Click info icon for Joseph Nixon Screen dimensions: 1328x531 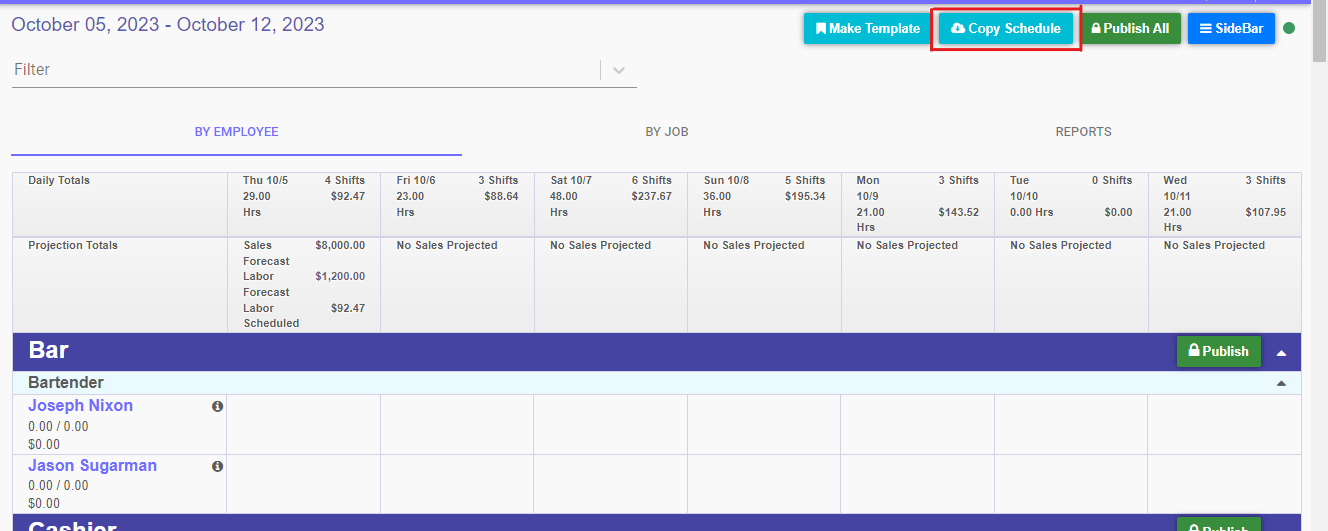click(x=217, y=406)
